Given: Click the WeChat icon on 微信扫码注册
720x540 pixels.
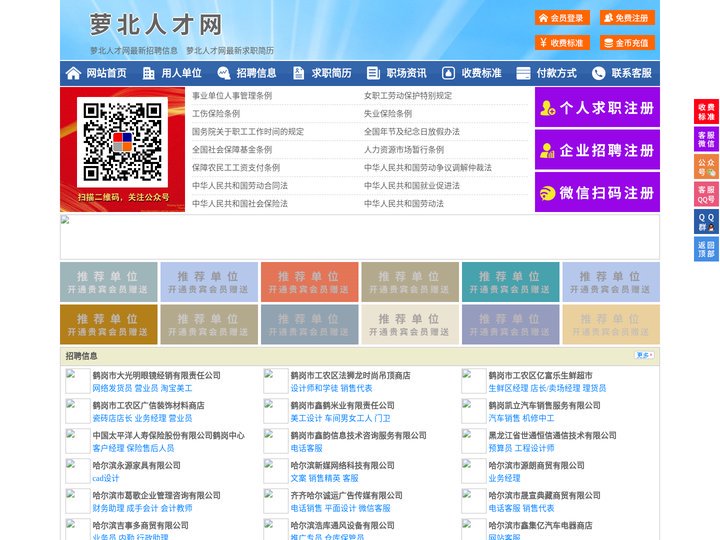Looking at the screenshot, I should coord(547,193).
